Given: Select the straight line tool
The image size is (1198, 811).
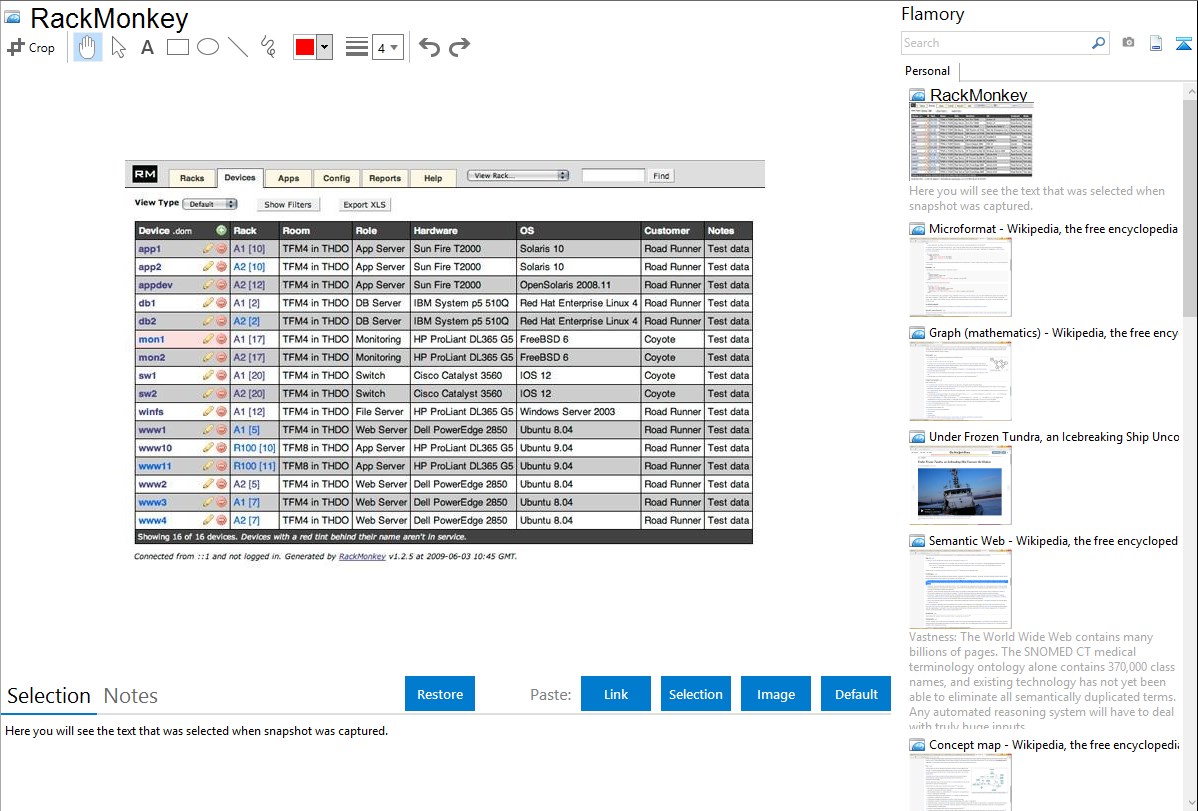Looking at the screenshot, I should point(238,47).
